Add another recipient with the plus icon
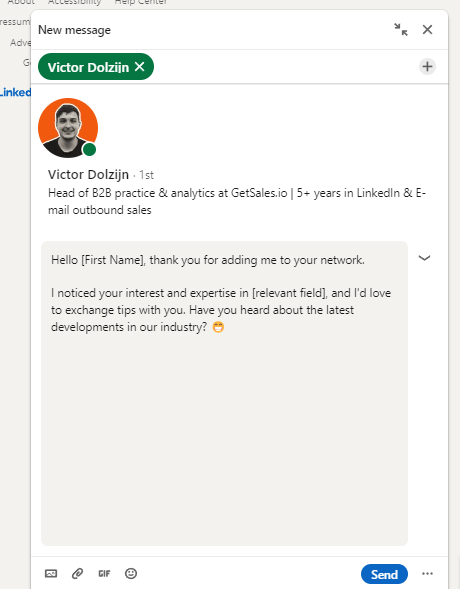460x589 pixels. pos(427,67)
